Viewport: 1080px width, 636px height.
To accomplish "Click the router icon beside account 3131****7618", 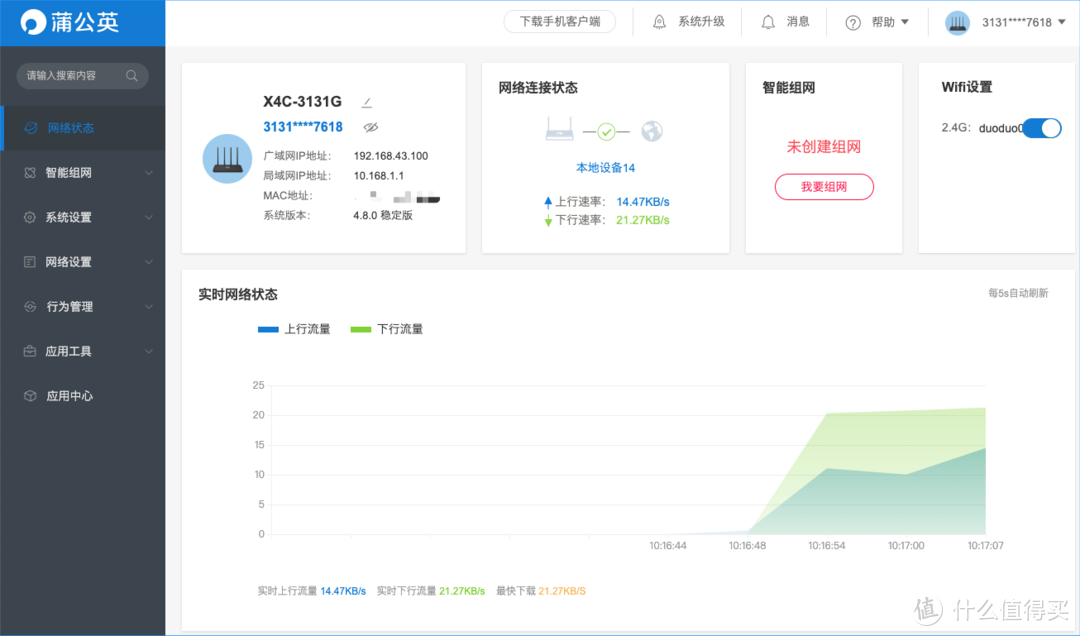I will click(x=957, y=21).
